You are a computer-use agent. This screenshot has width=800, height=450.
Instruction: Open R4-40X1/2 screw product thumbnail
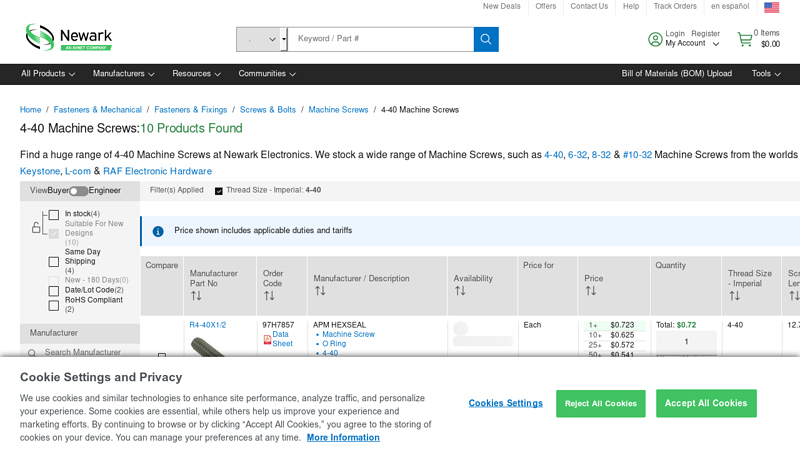point(207,347)
